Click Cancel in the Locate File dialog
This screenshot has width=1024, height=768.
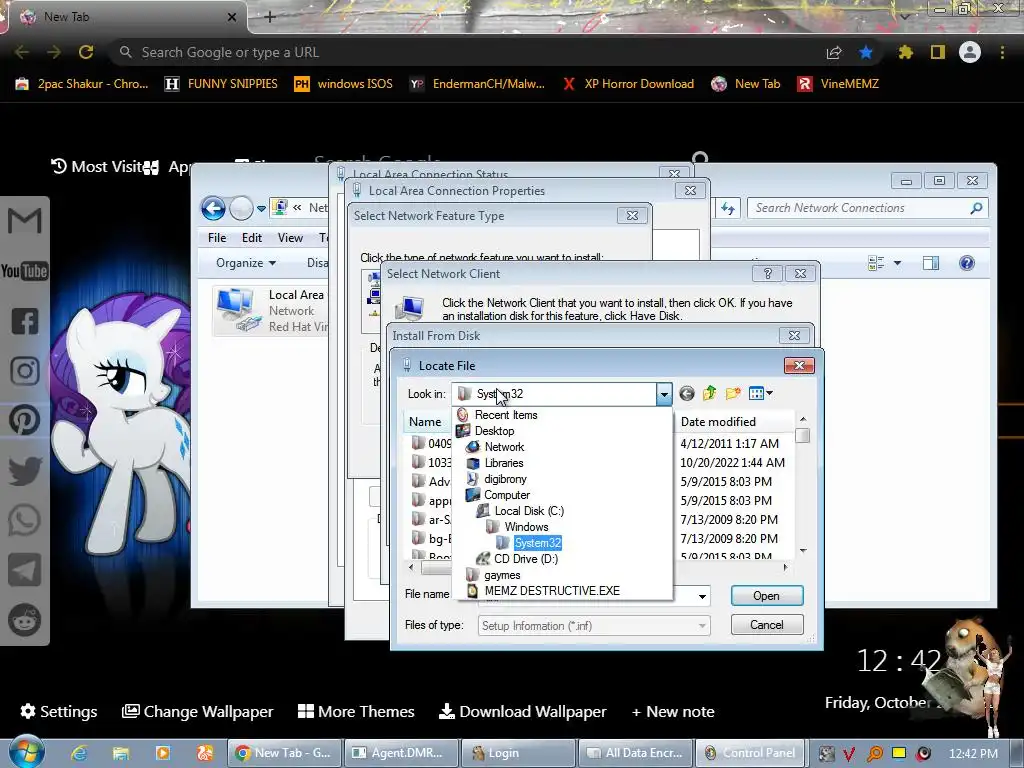click(x=767, y=625)
